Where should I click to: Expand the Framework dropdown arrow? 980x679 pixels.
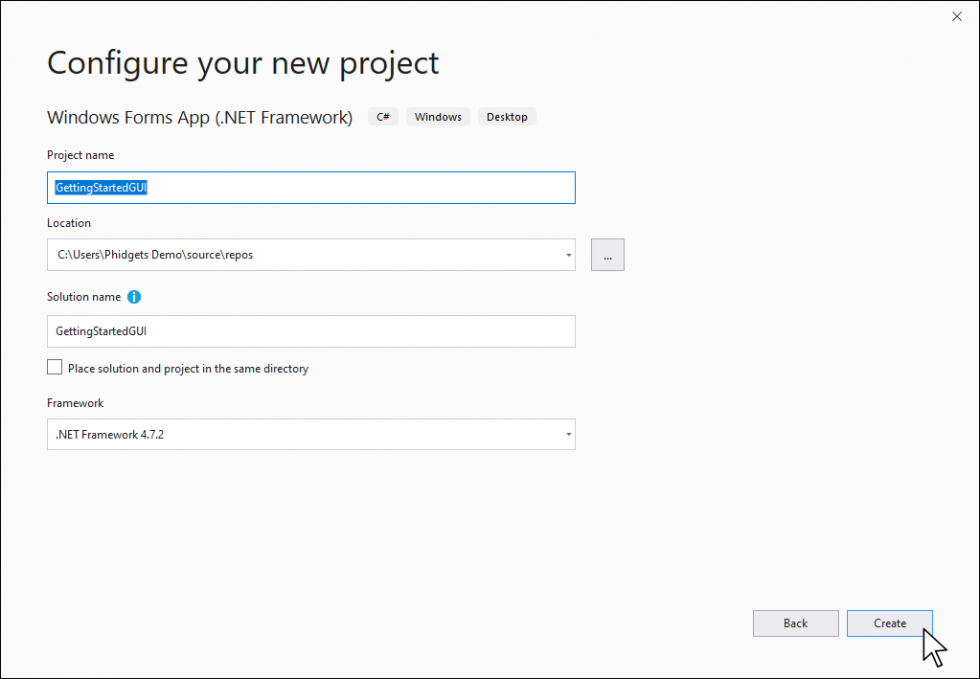point(568,435)
